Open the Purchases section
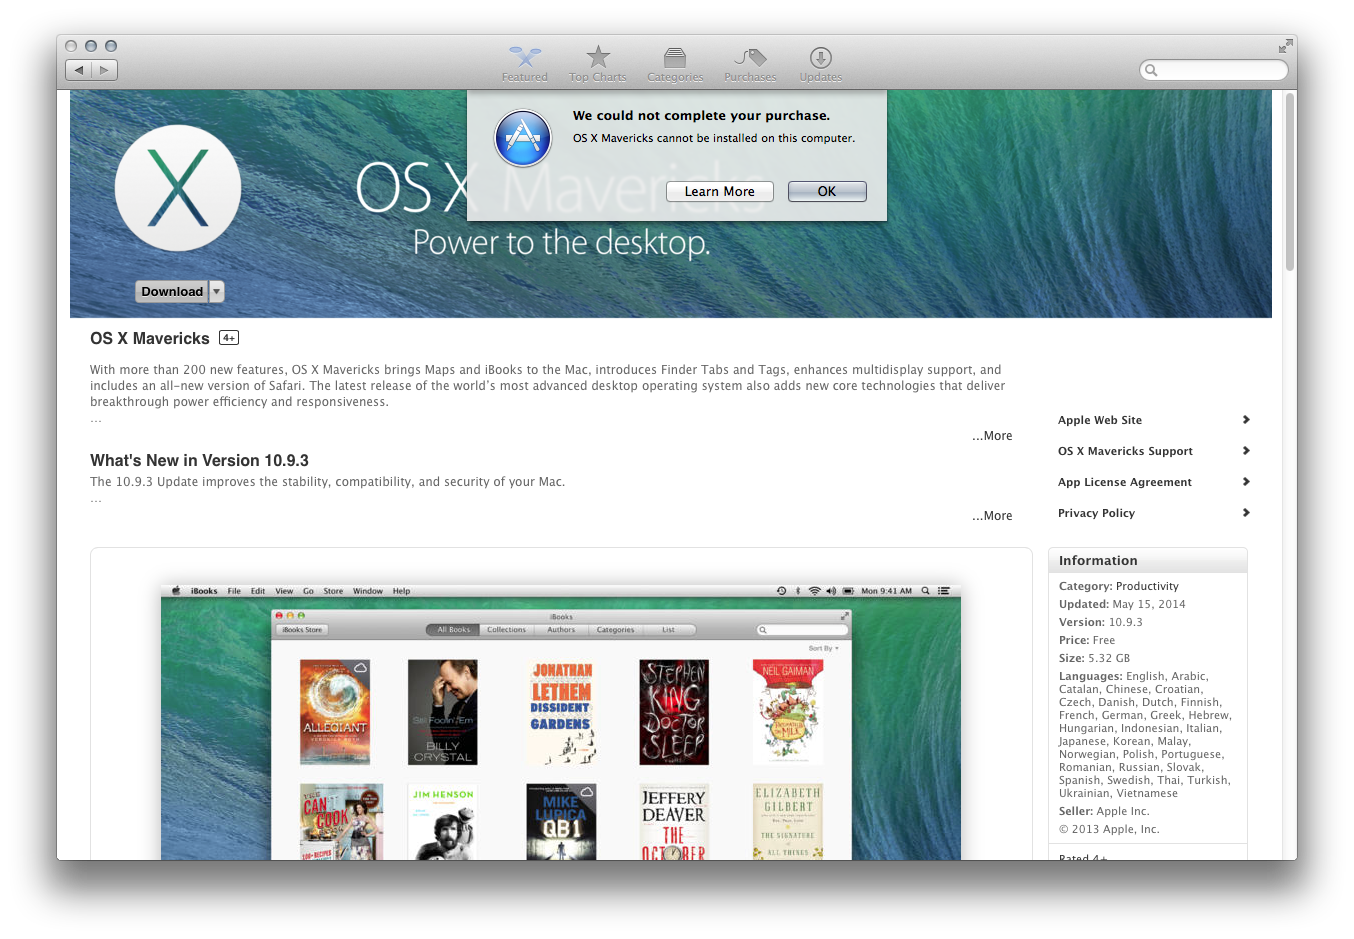Viewport: 1354px width, 939px height. 750,64
